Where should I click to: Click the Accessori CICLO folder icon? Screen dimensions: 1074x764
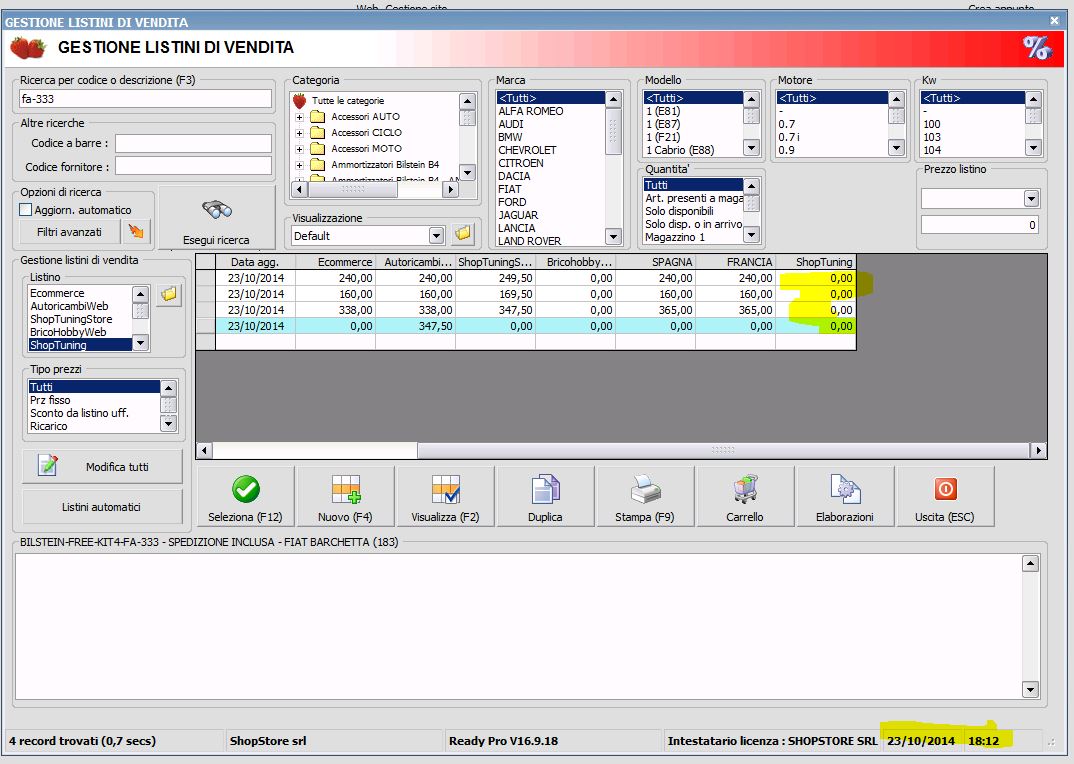(x=317, y=132)
